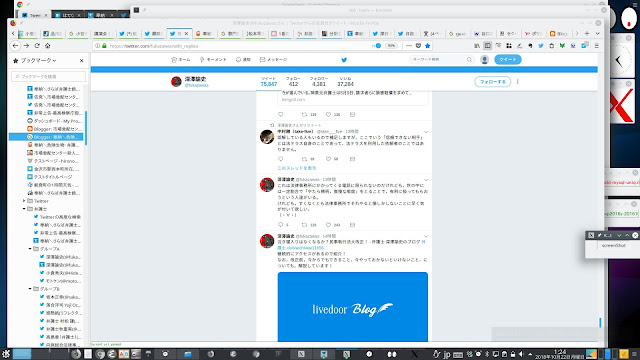The image size is (640, 360).
Task: Focus the ブックマークを検索 search field
Action: [49, 76]
